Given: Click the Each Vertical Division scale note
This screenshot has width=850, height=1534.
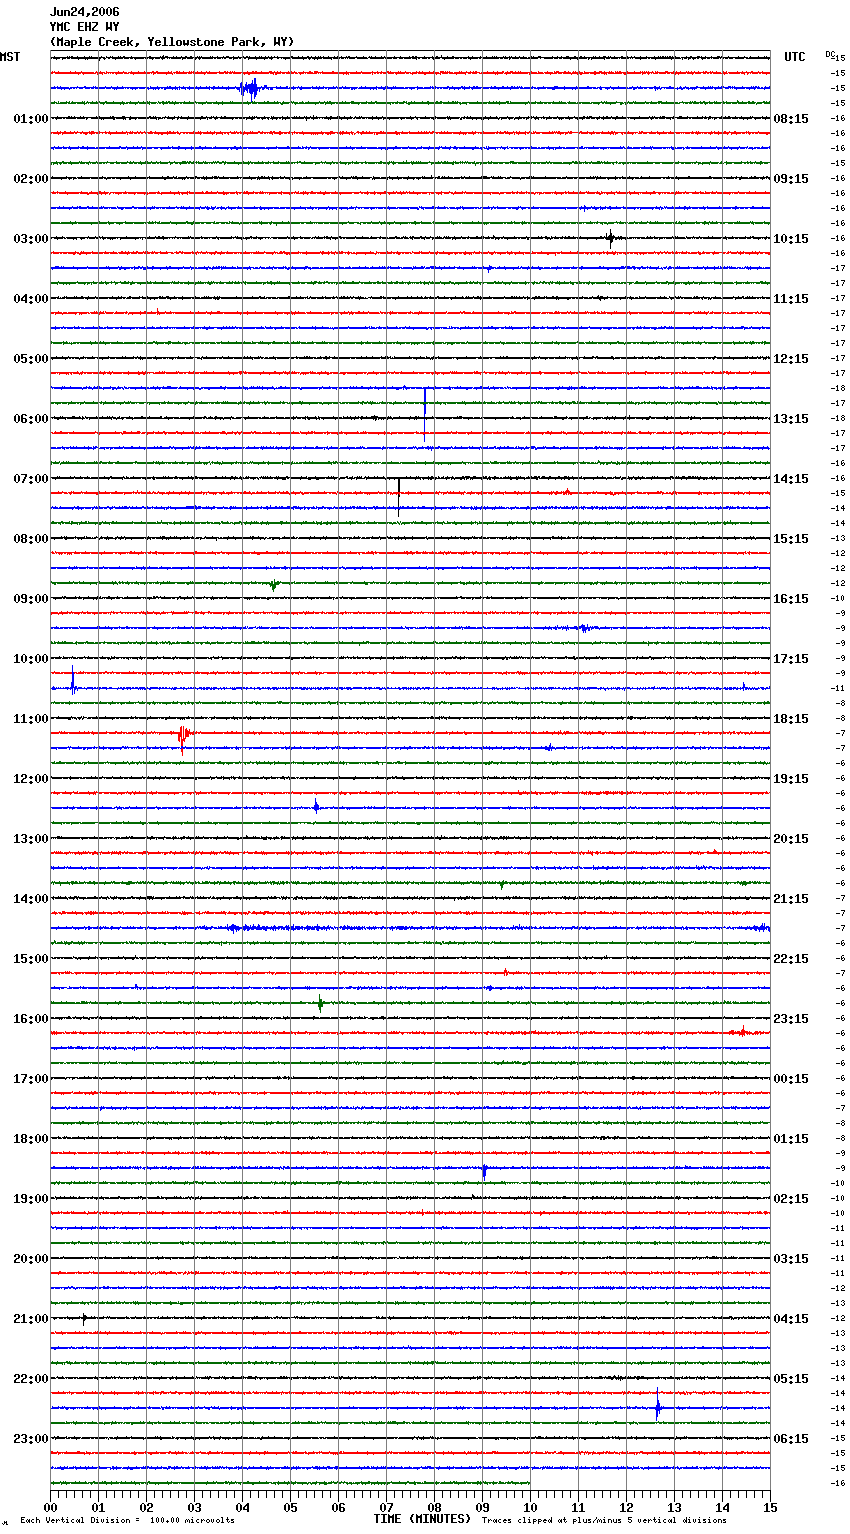Looking at the screenshot, I should point(128,1521).
